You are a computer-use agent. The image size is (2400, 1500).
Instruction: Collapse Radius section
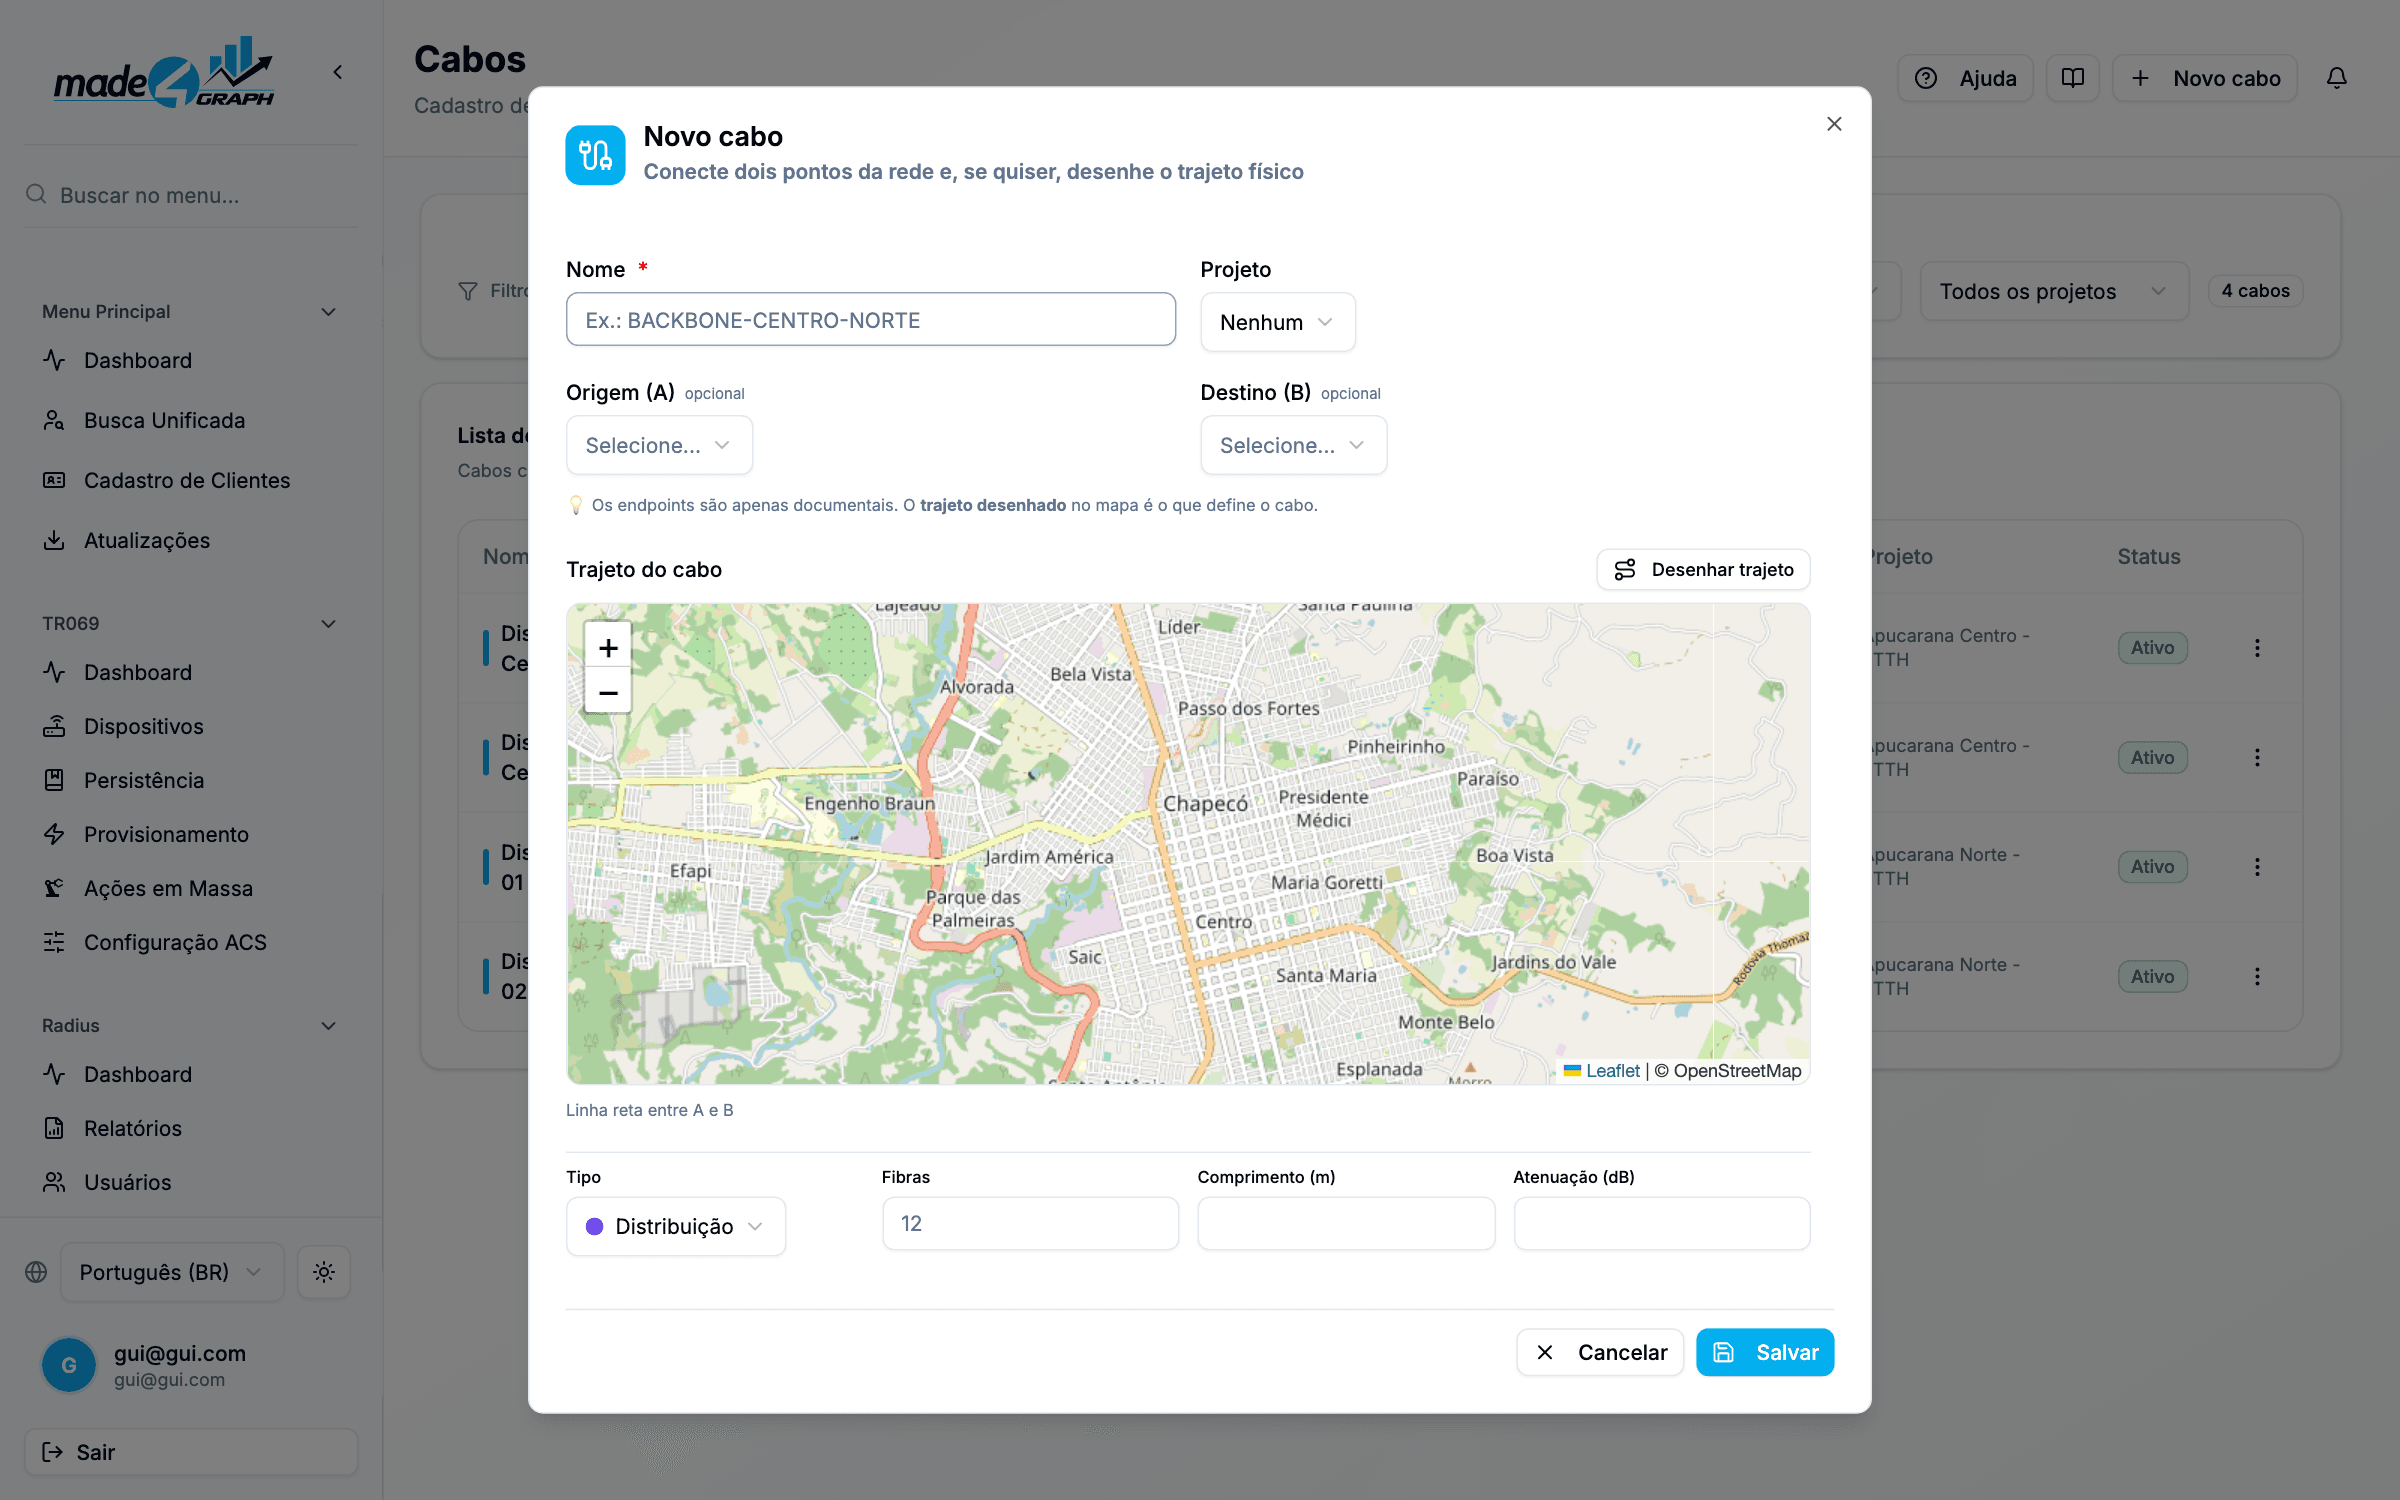[328, 1026]
